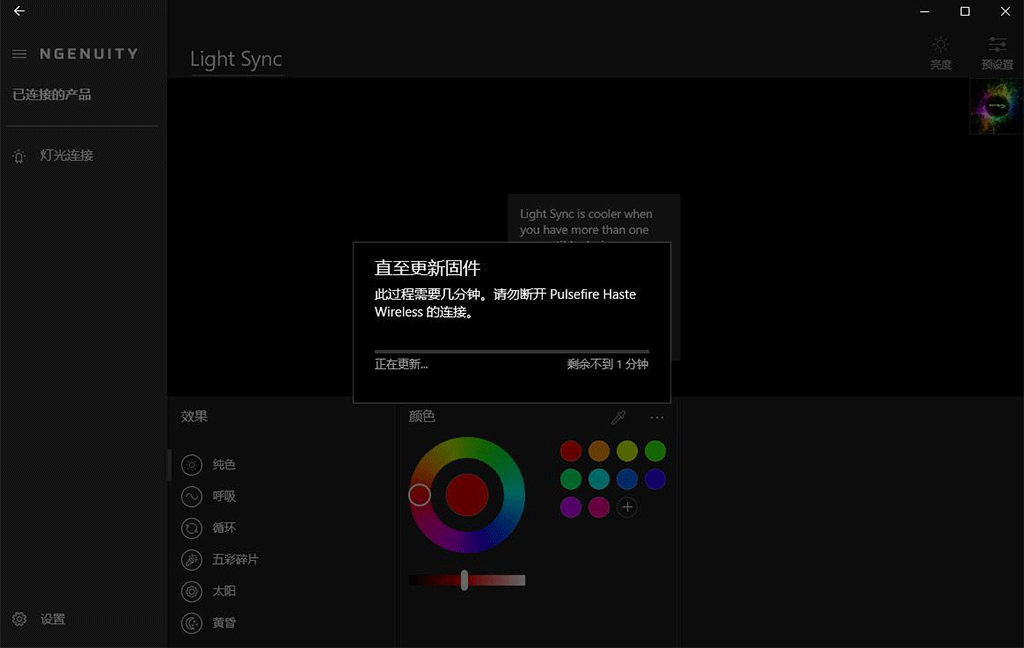Pick the magenta color swatch
The width and height of the screenshot is (1024, 648).
coord(599,507)
